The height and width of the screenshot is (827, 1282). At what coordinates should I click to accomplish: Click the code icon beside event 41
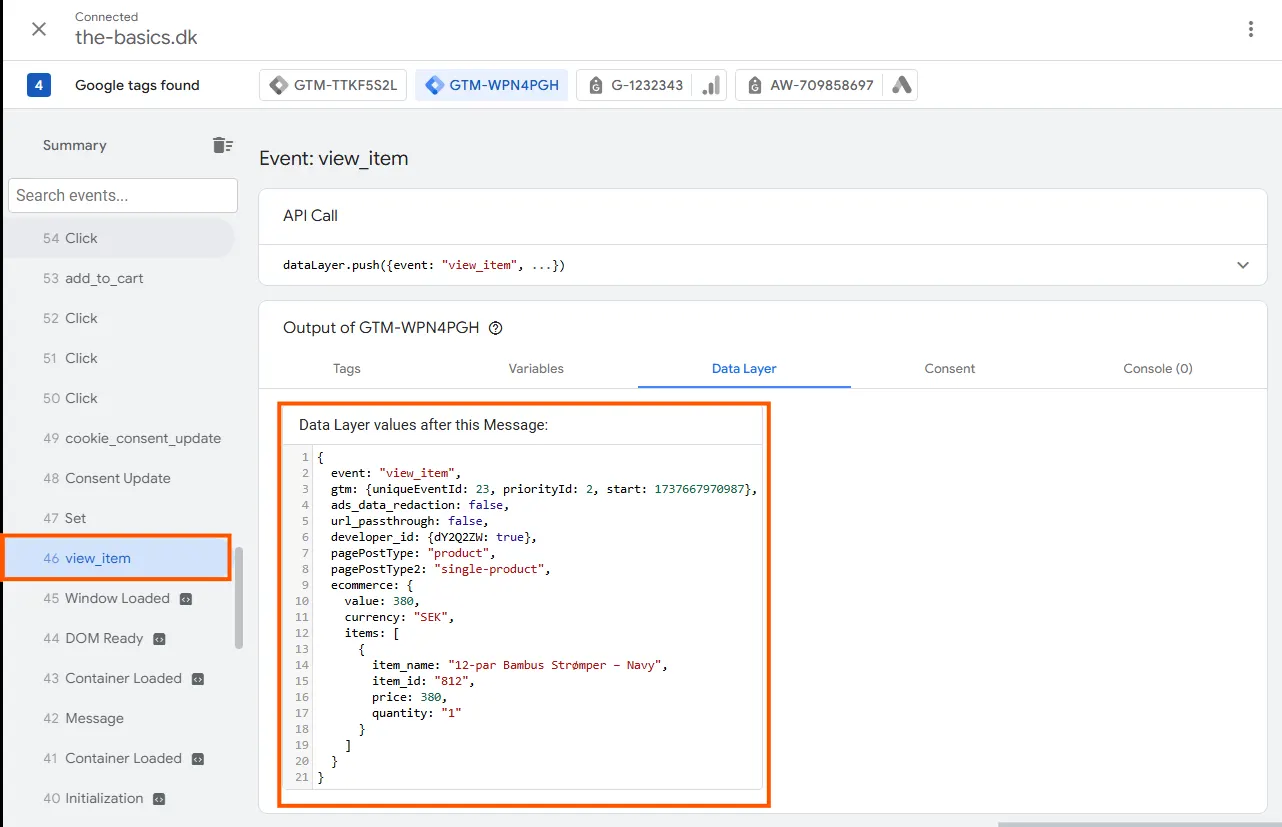(x=198, y=759)
